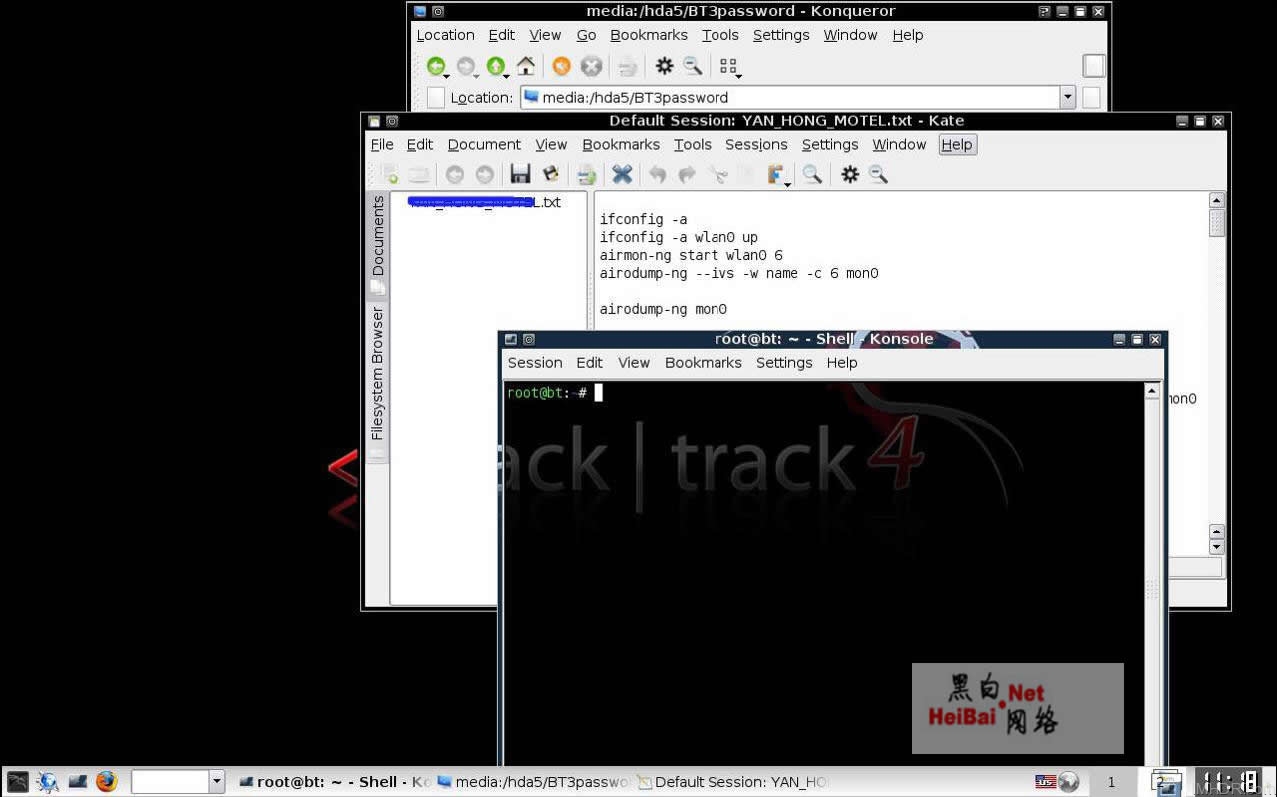The width and height of the screenshot is (1277, 797).
Task: Switch to the Default Session Kate taskbar entry
Action: click(x=732, y=782)
